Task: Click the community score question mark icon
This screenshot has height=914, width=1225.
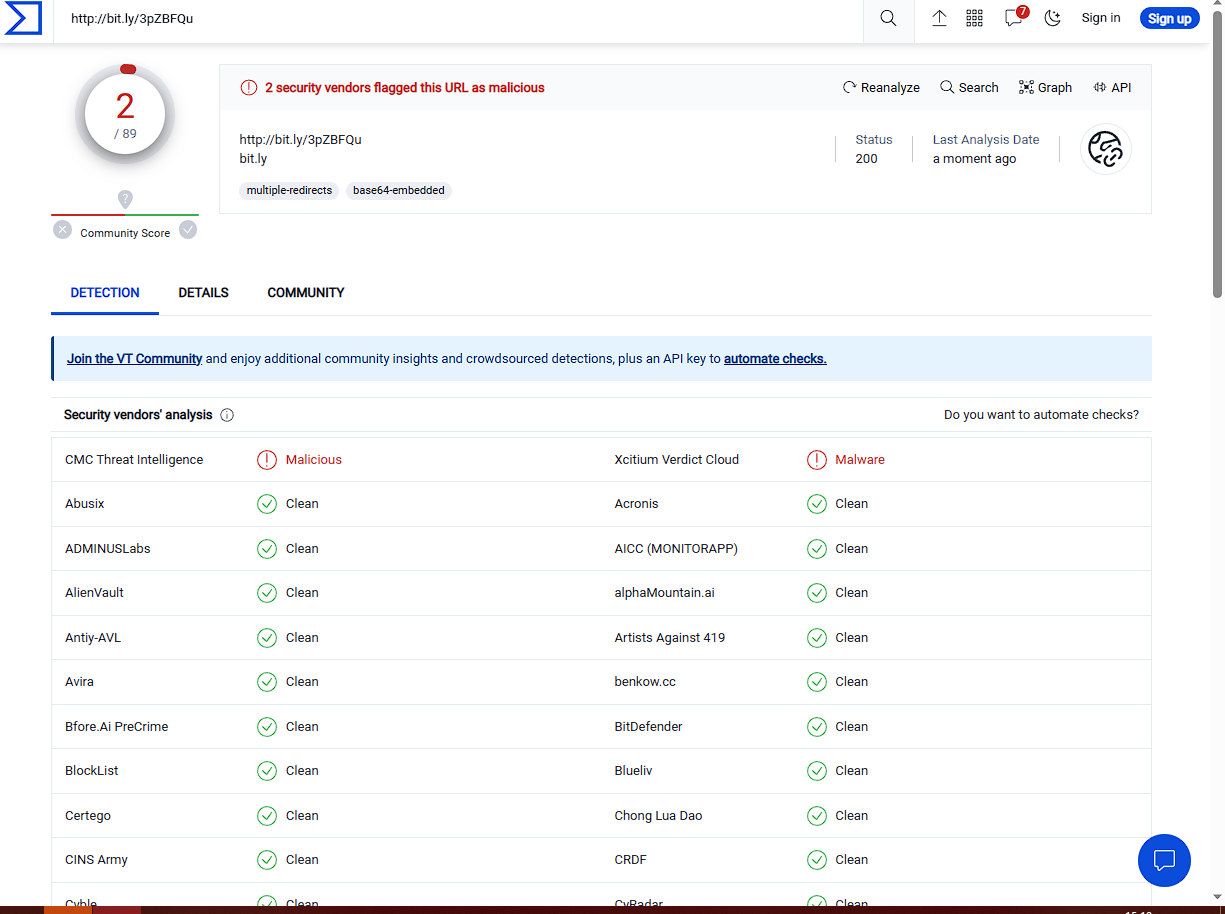Action: [125, 199]
